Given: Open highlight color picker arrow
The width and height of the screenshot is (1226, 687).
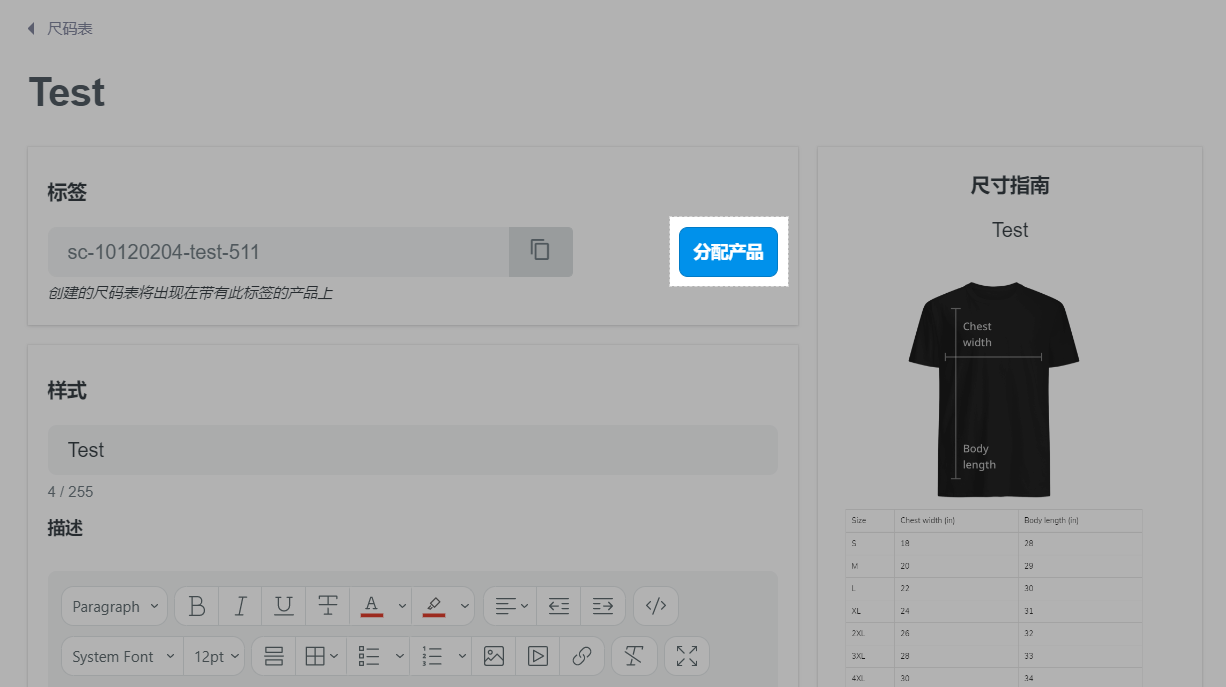Looking at the screenshot, I should 465,606.
